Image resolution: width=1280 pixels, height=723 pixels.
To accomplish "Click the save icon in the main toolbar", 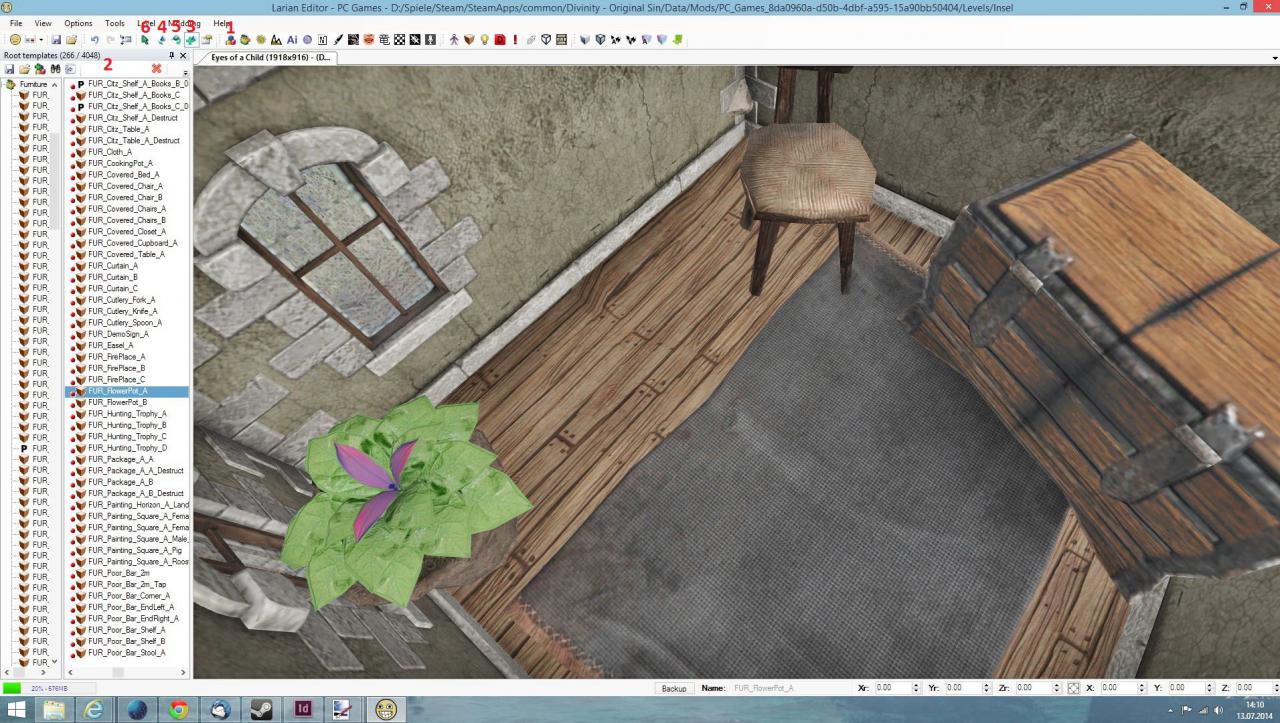I will pos(57,40).
